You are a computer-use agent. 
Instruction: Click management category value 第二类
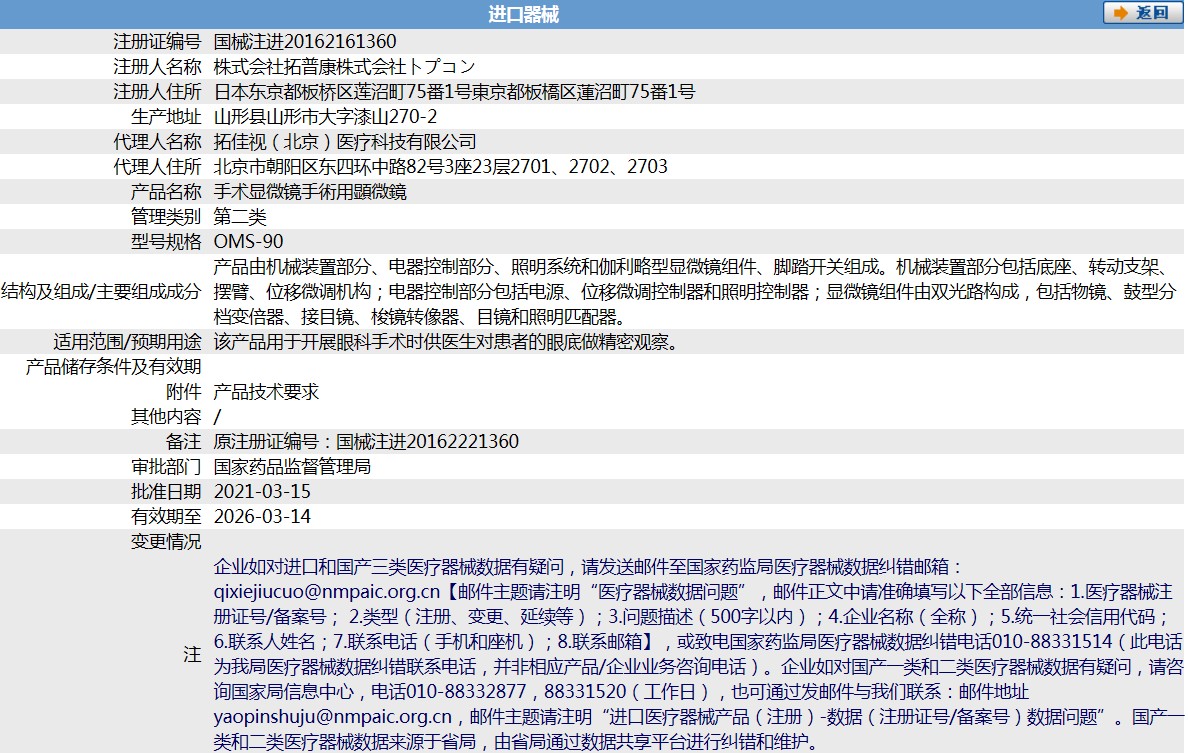240,217
